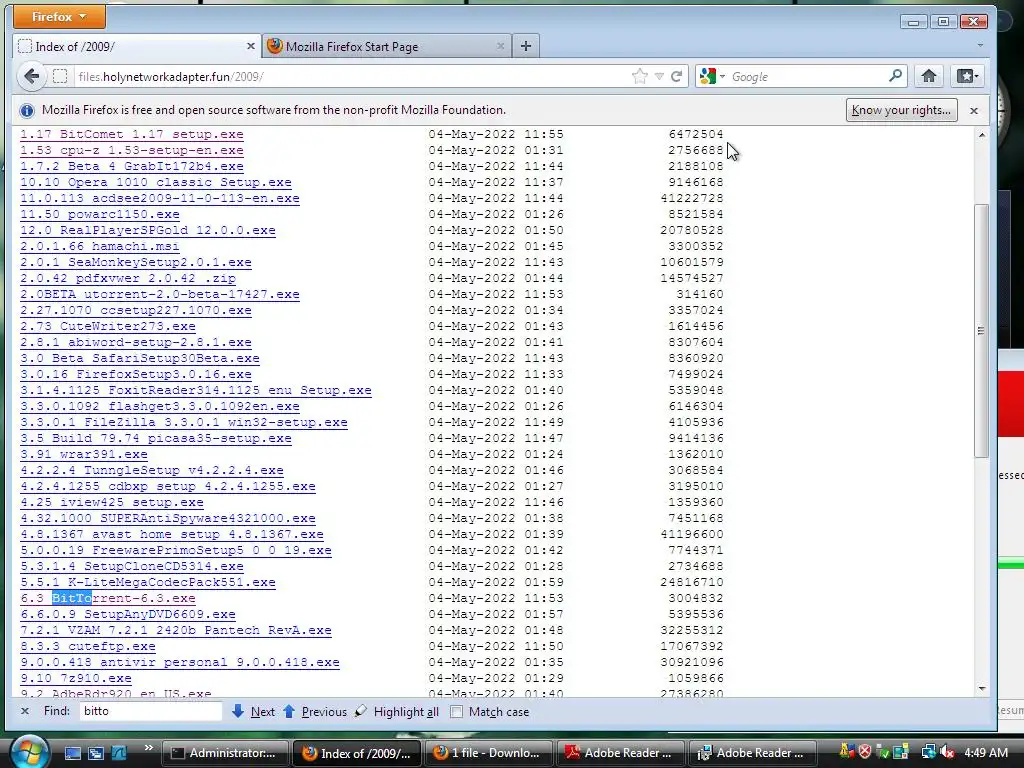Click the Find text field containing bitto
The width and height of the screenshot is (1024, 768).
tap(151, 711)
